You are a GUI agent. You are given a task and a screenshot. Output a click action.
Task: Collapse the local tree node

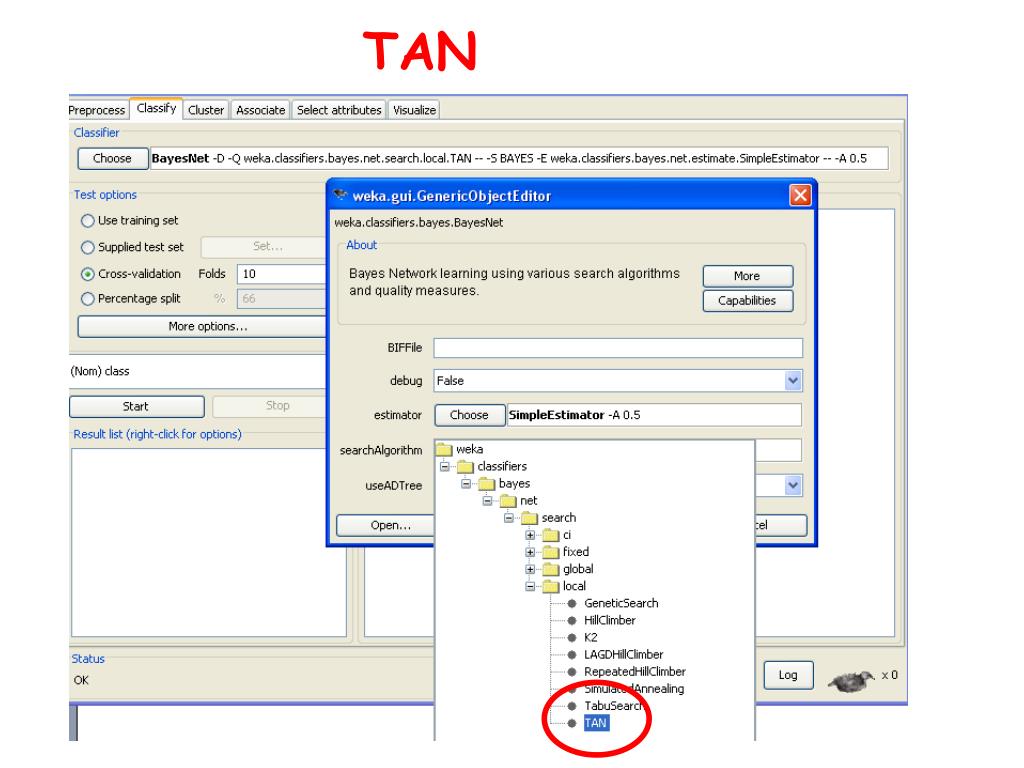pyautogui.click(x=530, y=586)
